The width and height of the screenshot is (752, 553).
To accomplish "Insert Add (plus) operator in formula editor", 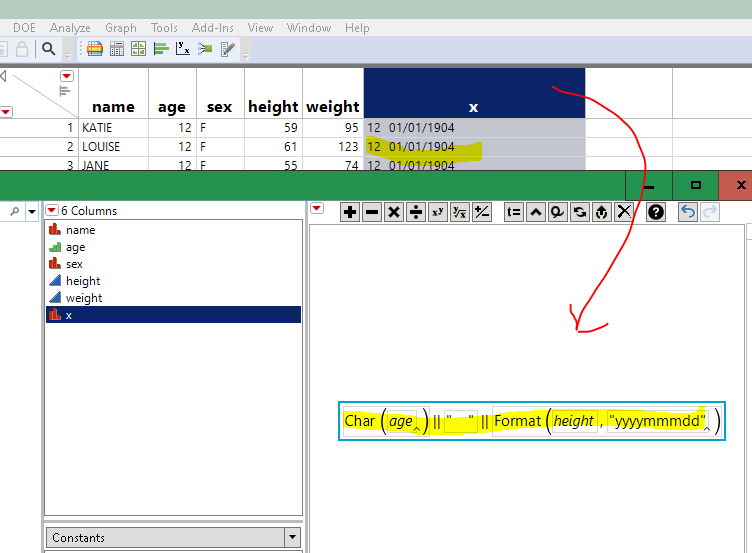I will [350, 212].
